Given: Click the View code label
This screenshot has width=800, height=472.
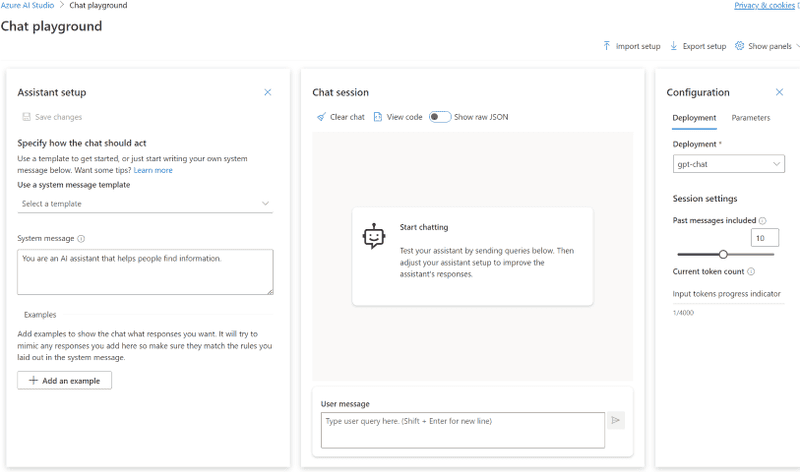Looking at the screenshot, I should [x=404, y=117].
